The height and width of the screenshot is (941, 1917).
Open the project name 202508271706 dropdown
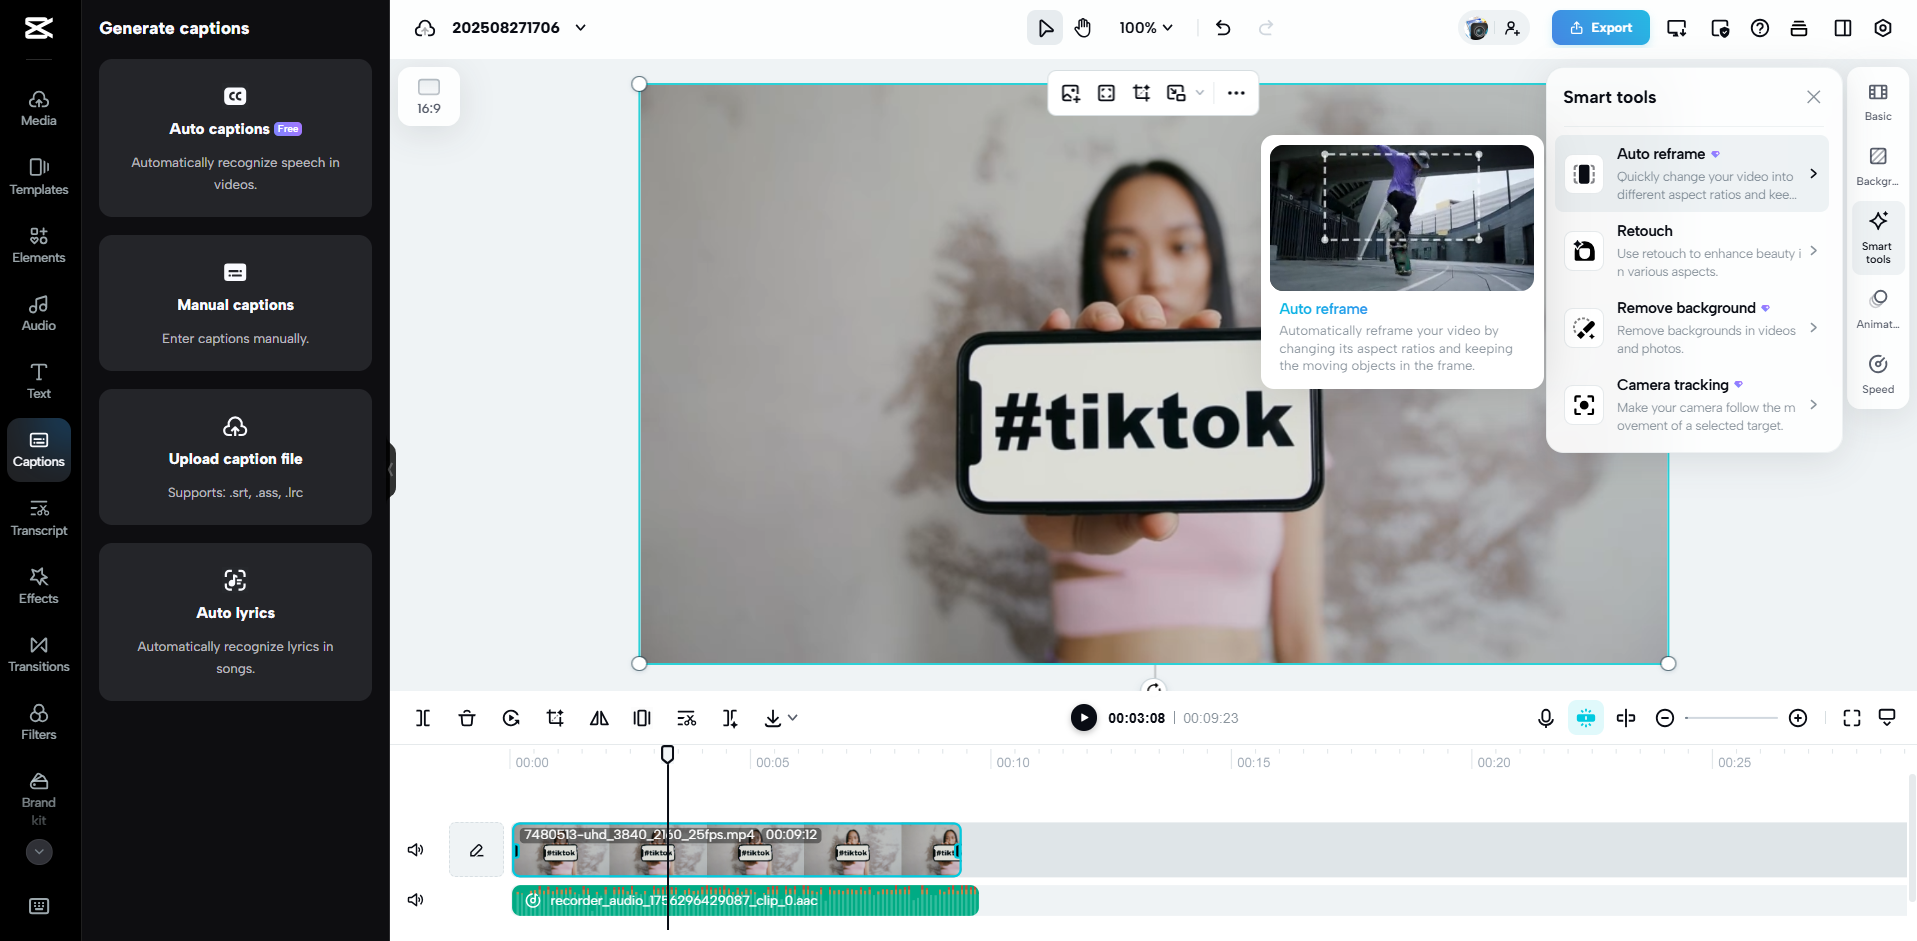coord(580,28)
